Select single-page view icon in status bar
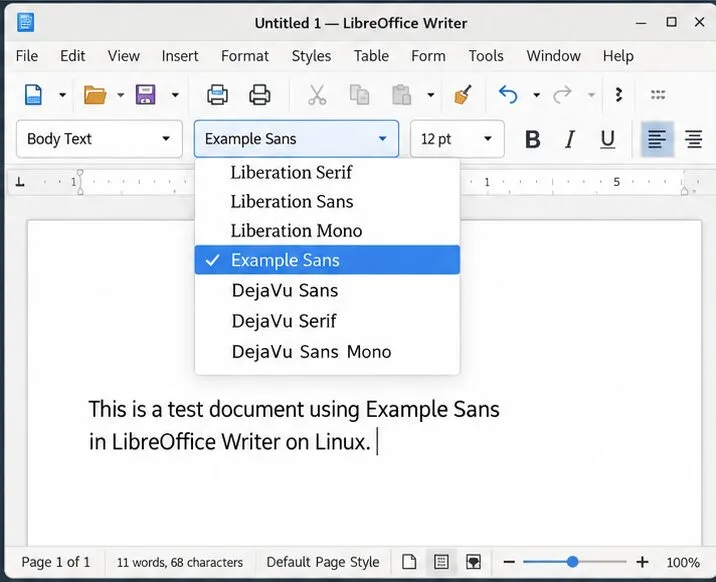 409,561
